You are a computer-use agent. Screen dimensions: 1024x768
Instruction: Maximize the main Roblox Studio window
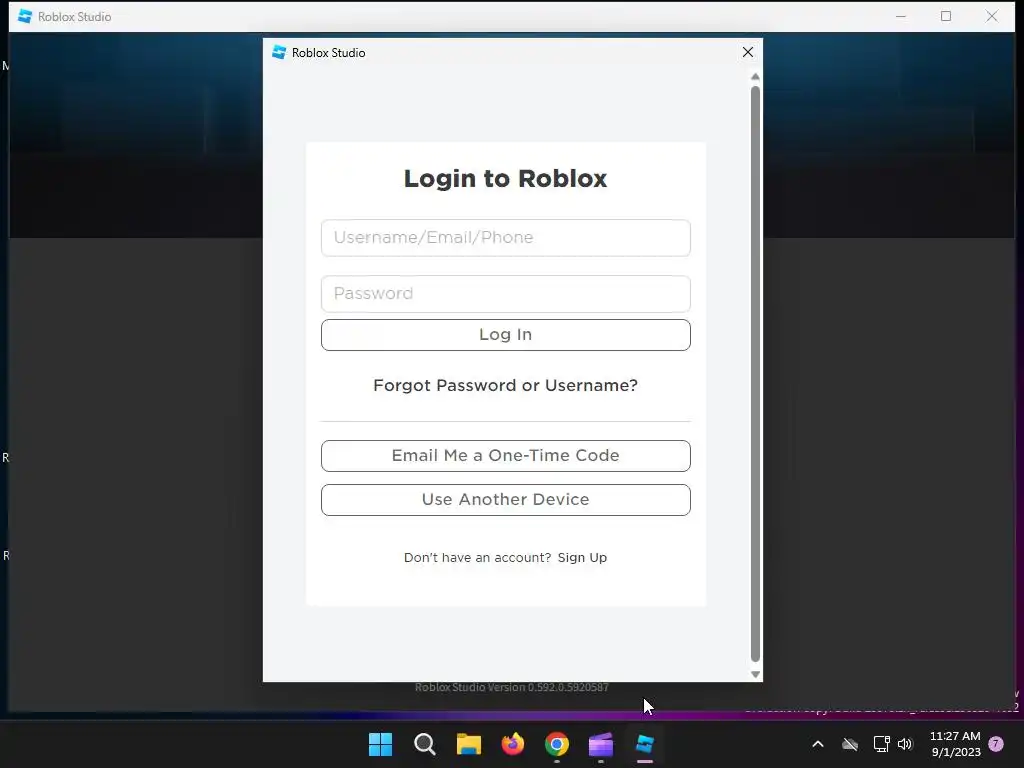click(x=946, y=16)
